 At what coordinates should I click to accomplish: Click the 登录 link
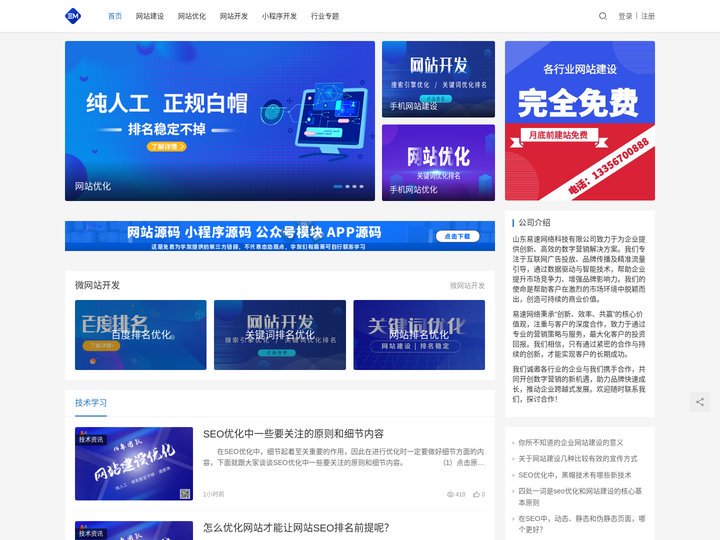[x=625, y=16]
